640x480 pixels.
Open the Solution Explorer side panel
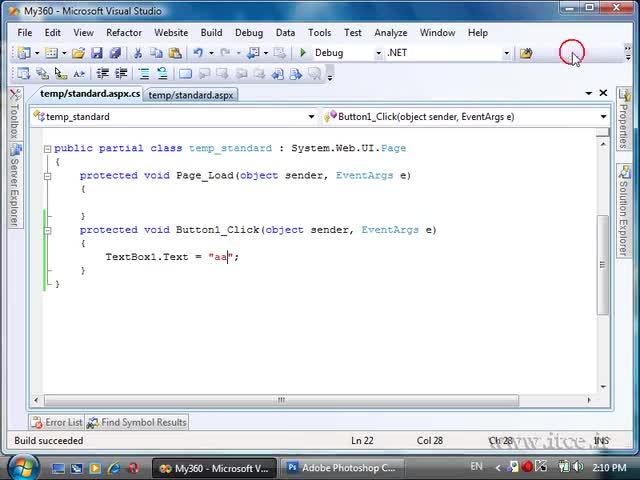[623, 211]
